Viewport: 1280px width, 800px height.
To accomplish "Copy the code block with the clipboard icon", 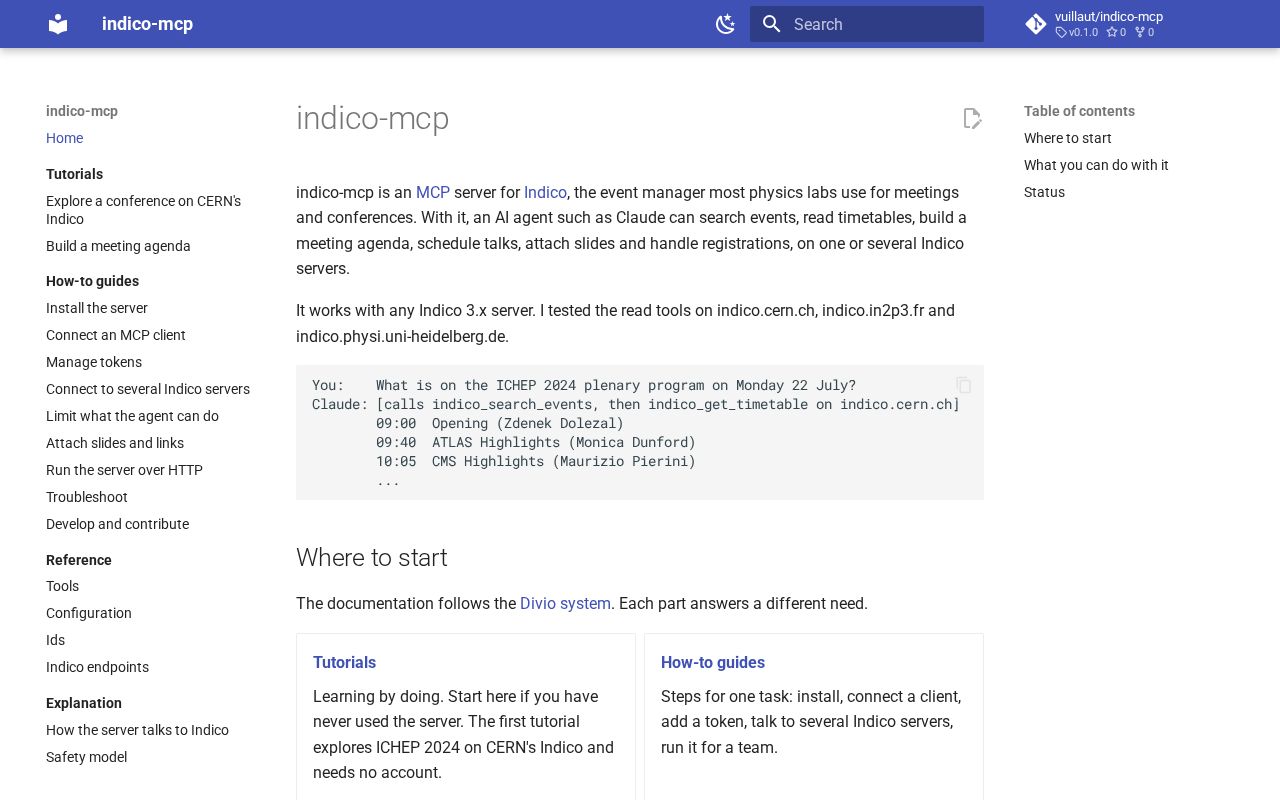I will [964, 385].
